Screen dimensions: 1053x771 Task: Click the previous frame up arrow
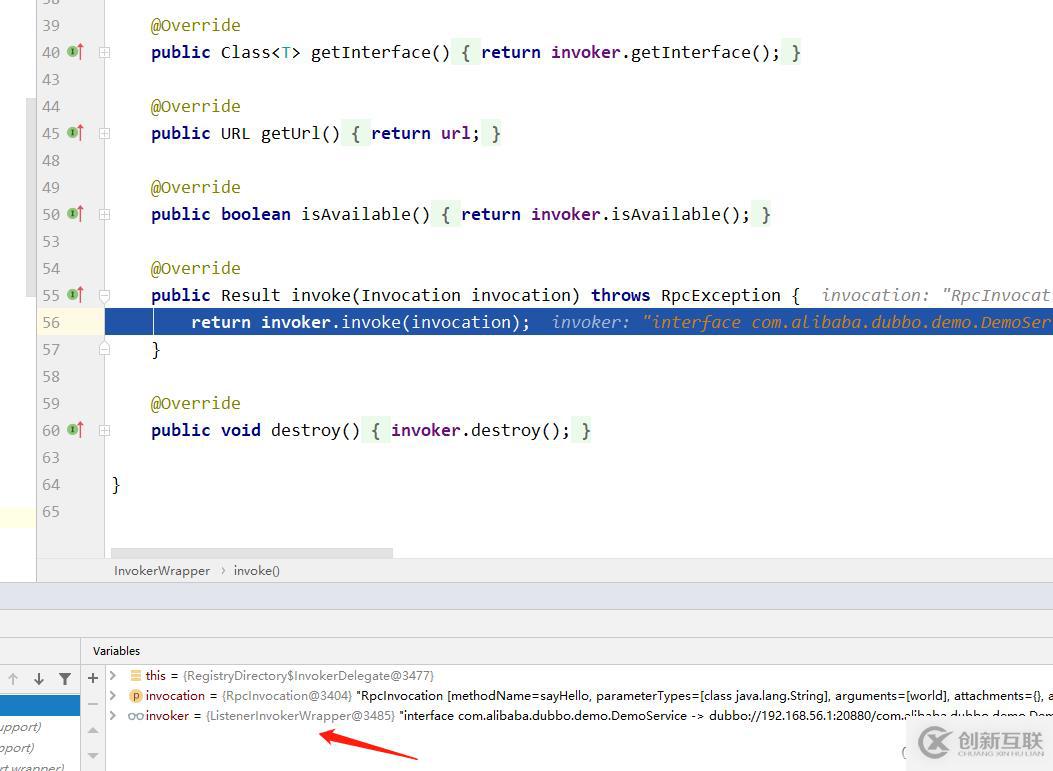13,679
